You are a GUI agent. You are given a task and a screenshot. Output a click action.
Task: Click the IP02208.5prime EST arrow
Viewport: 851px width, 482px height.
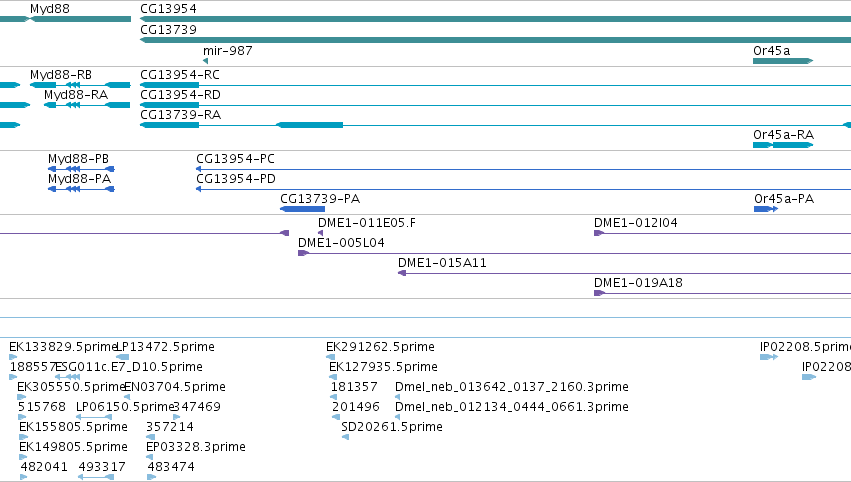769,357
